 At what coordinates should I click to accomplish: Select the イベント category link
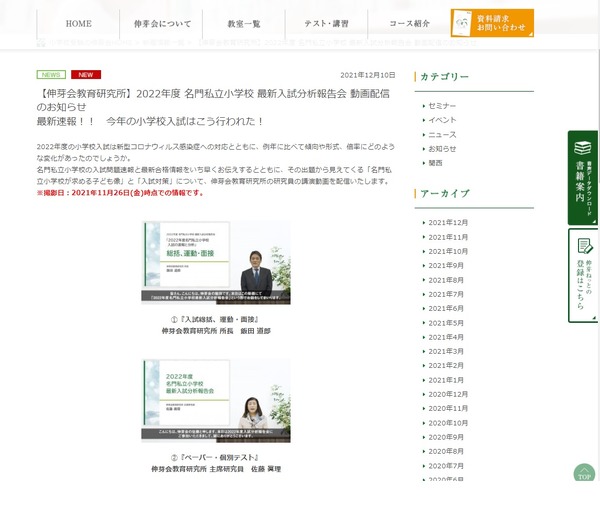(442, 120)
